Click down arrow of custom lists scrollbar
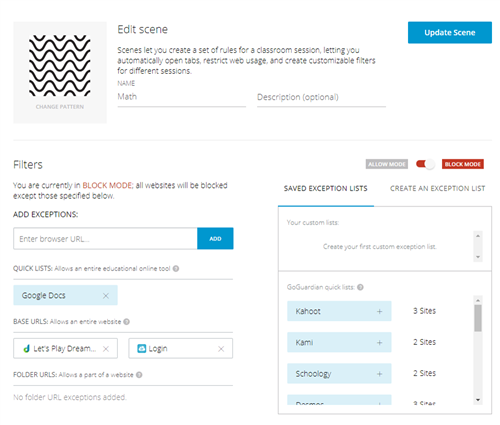 click(x=478, y=257)
